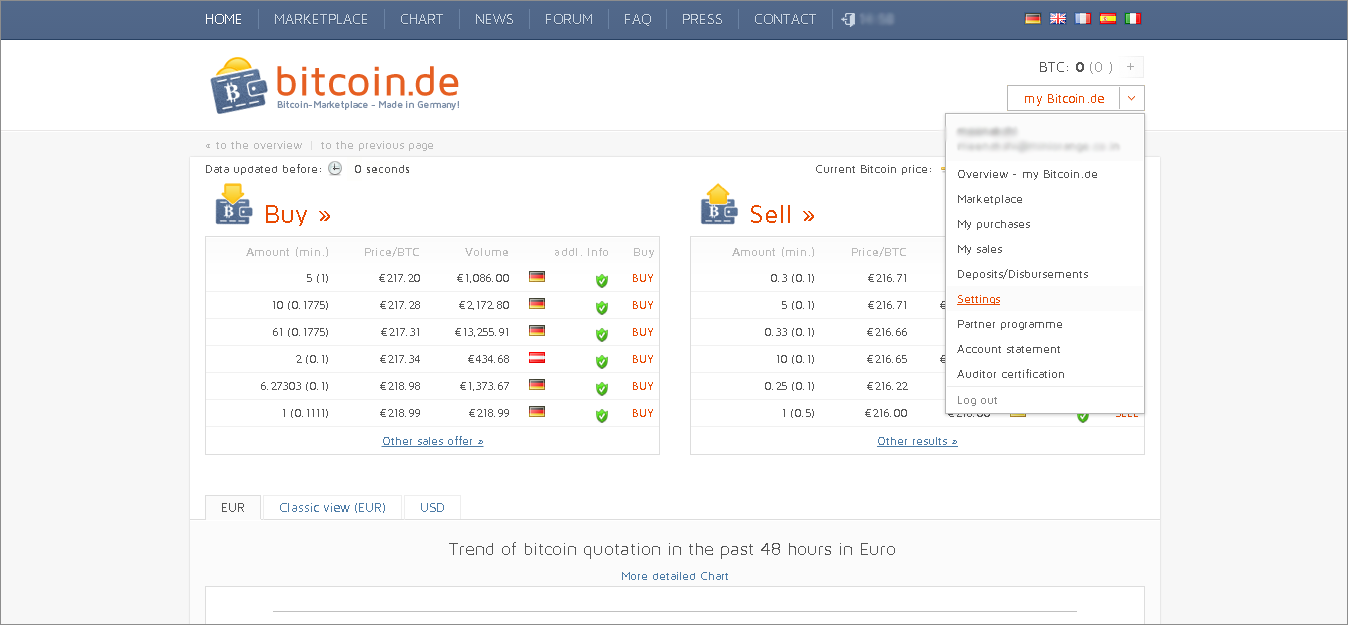The height and width of the screenshot is (625, 1348).
Task: Click Austrian flag in €217.34 buy row
Action: point(537,358)
